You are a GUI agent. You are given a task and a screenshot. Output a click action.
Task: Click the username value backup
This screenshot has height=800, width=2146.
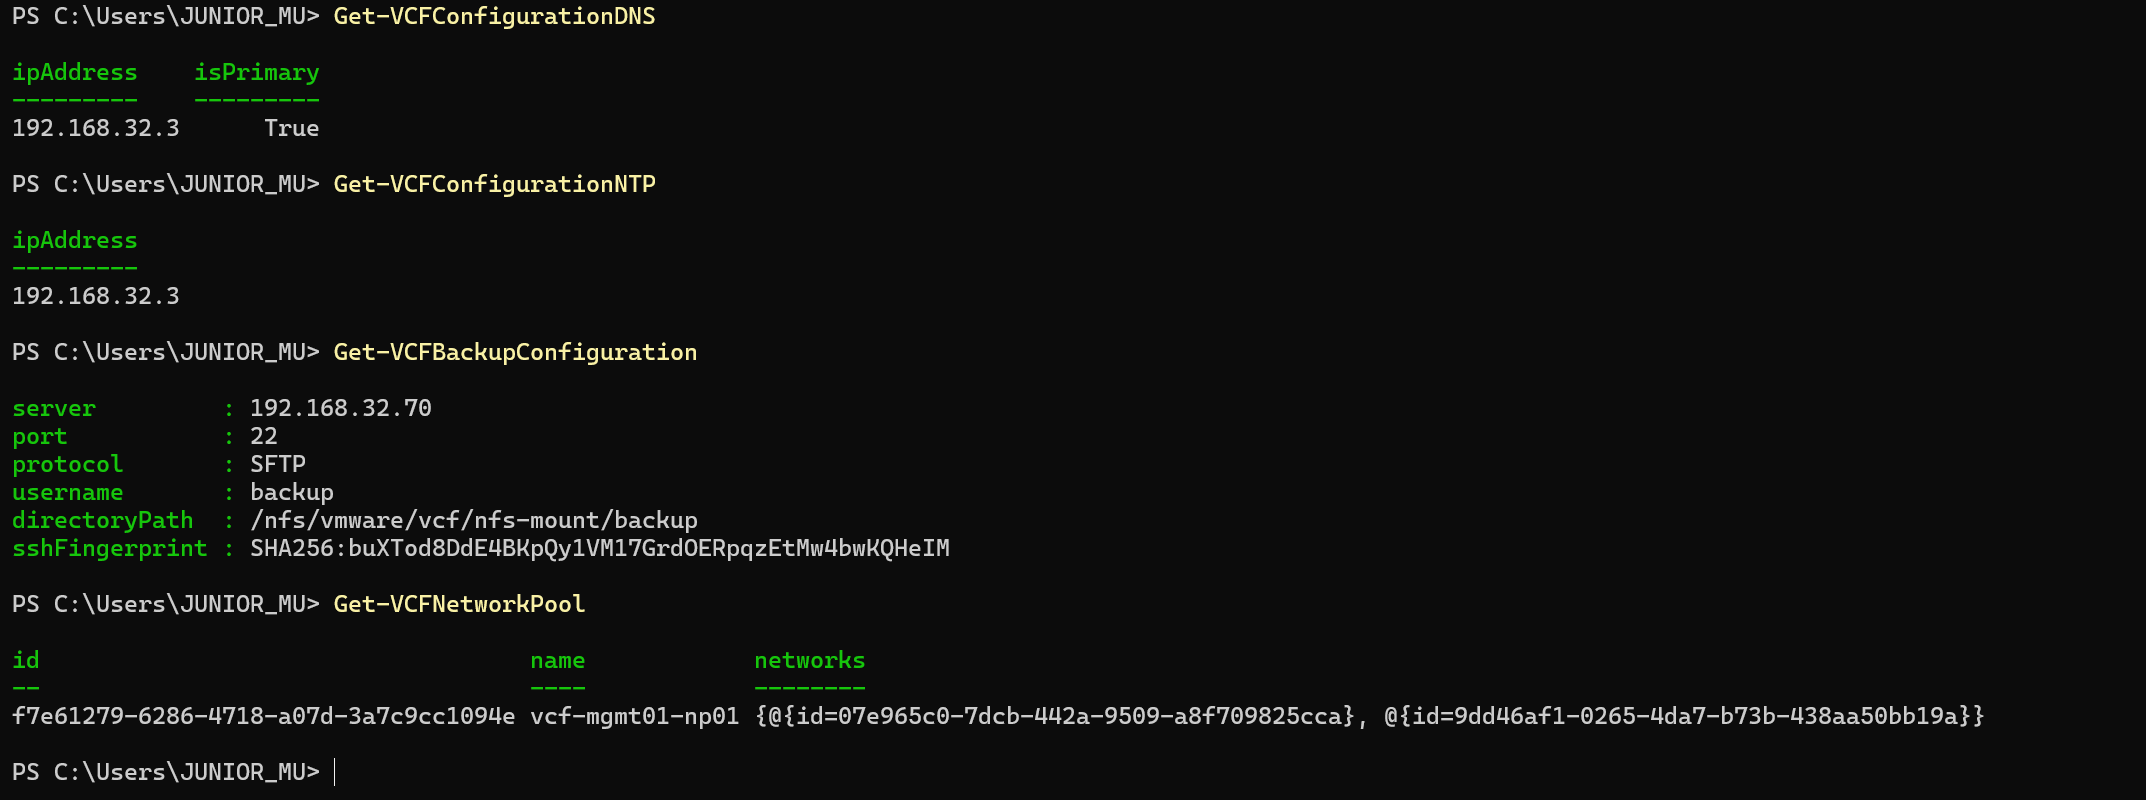pyautogui.click(x=291, y=492)
